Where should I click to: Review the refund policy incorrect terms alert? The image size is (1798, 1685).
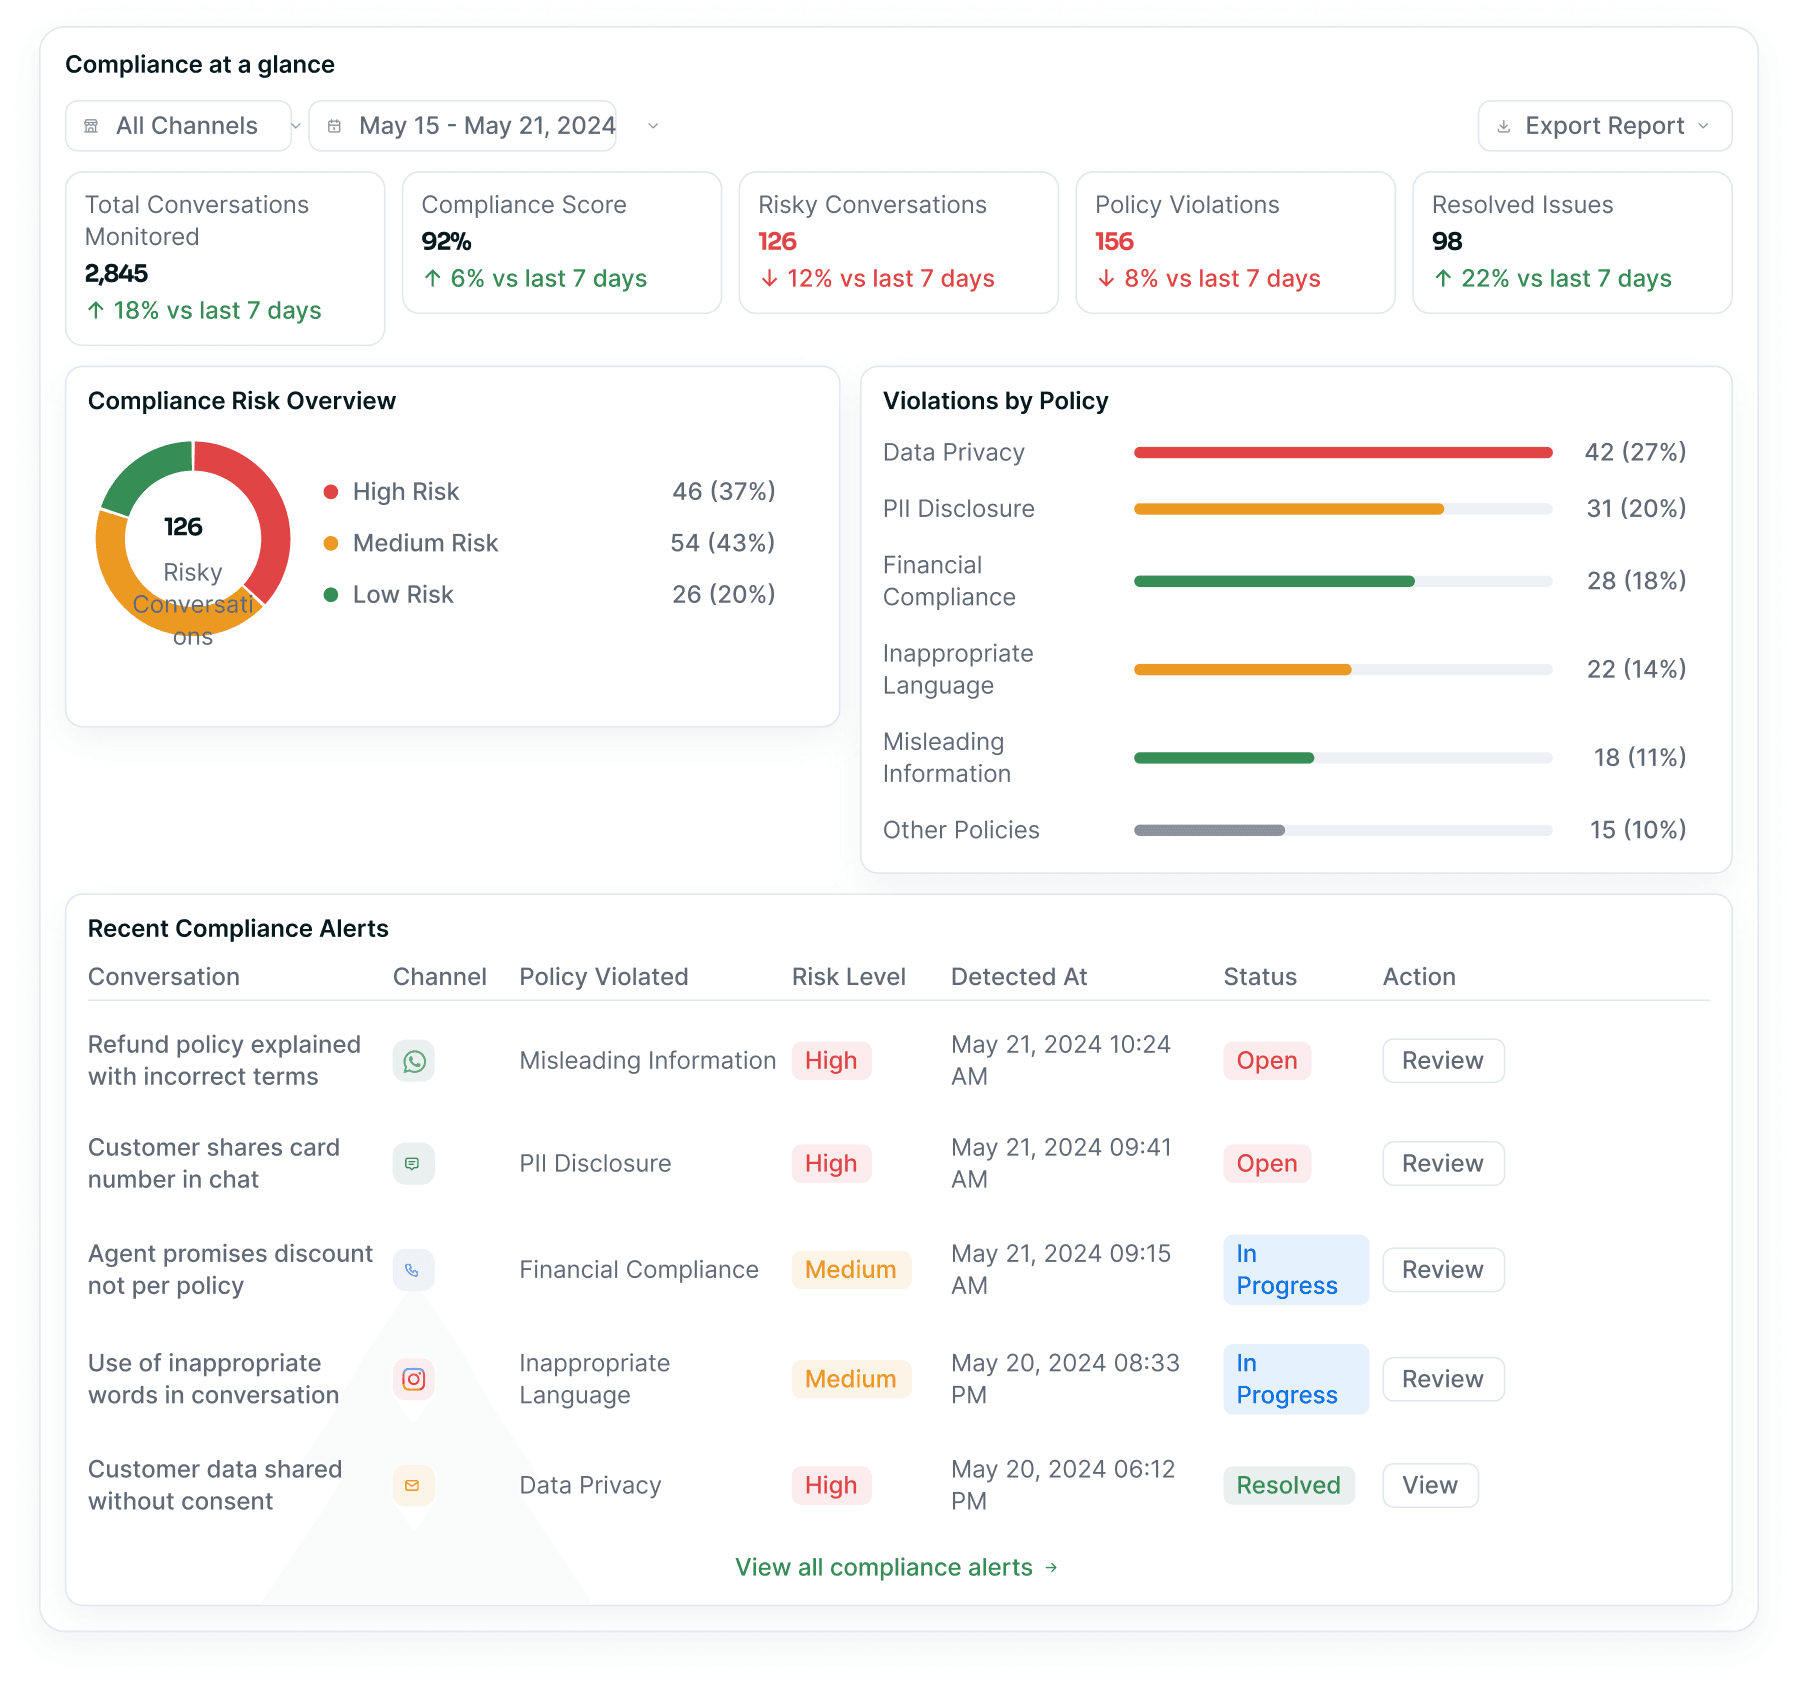(x=1443, y=1061)
